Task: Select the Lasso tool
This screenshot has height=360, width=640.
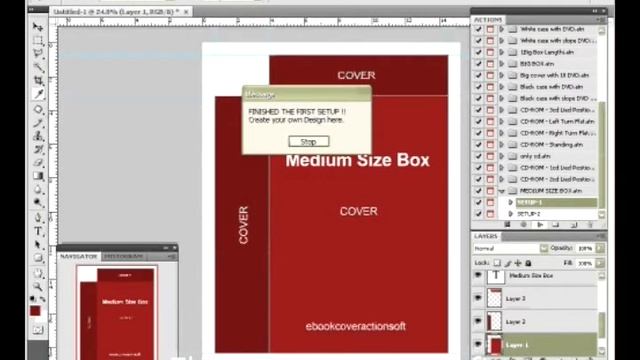Action: pyautogui.click(x=38, y=53)
